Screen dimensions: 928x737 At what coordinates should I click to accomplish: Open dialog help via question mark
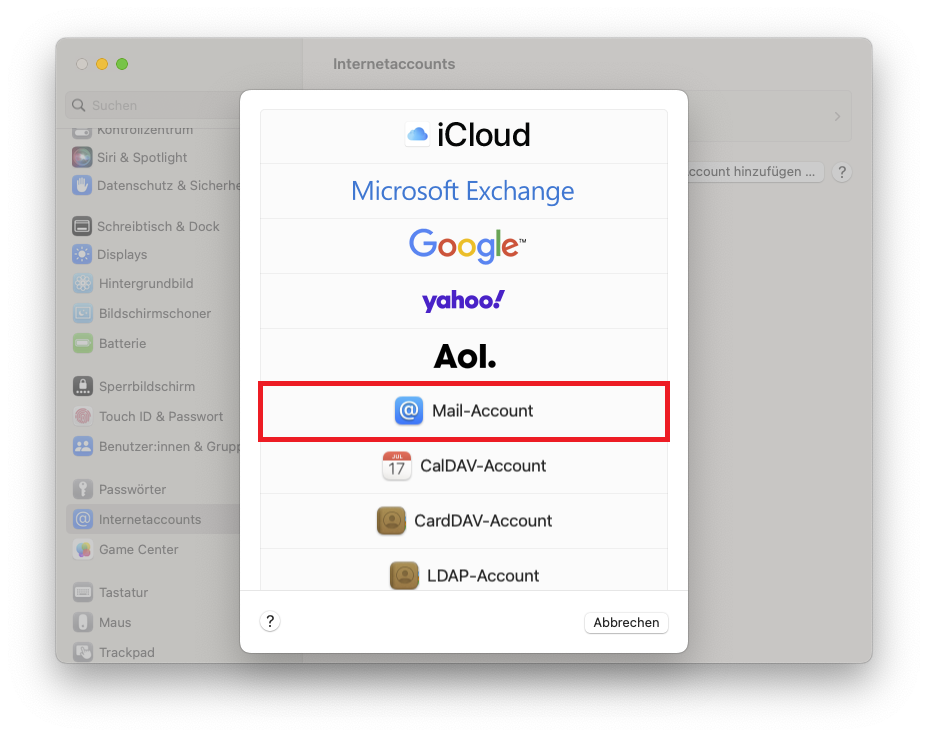270,621
